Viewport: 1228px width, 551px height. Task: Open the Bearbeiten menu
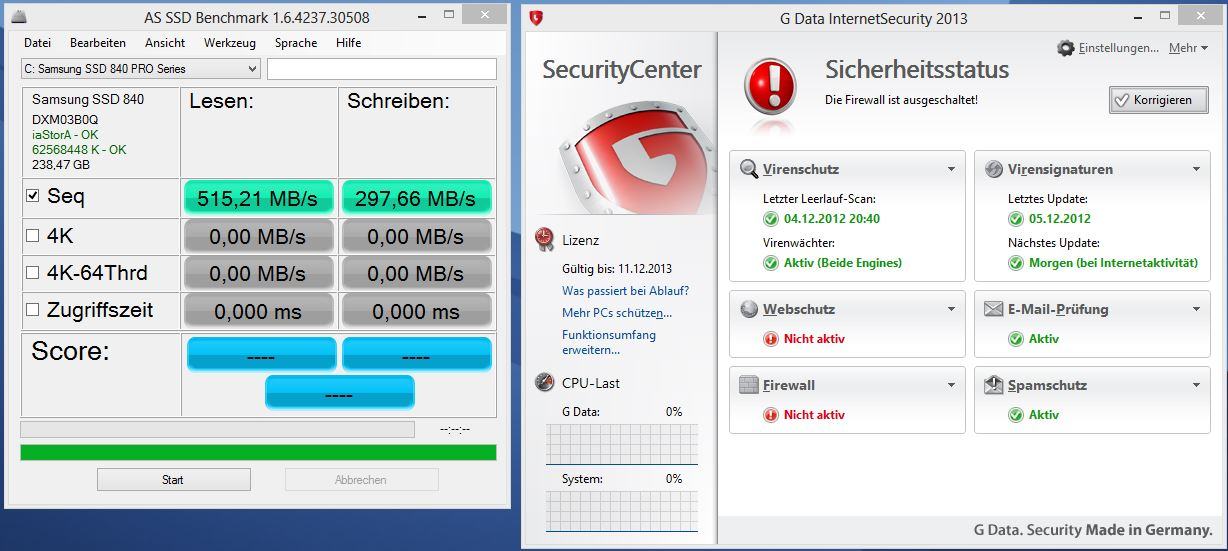point(98,43)
